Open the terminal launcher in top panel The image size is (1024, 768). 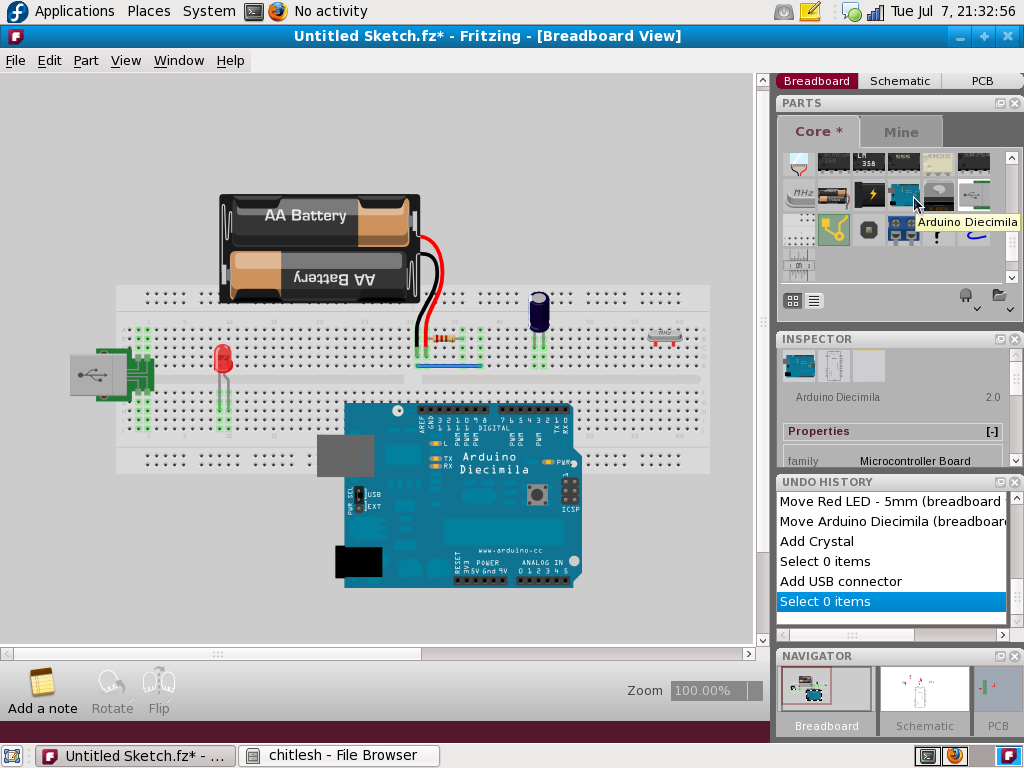coord(253,12)
